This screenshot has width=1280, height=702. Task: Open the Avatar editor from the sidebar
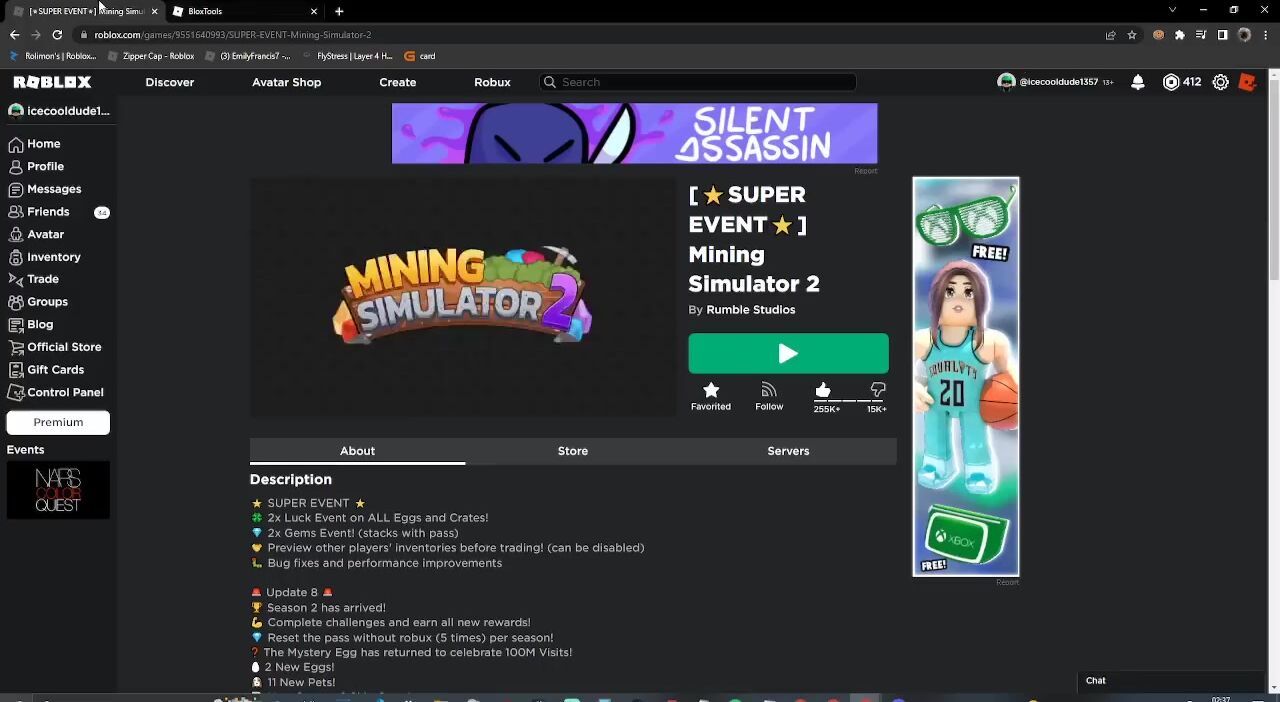point(36,234)
